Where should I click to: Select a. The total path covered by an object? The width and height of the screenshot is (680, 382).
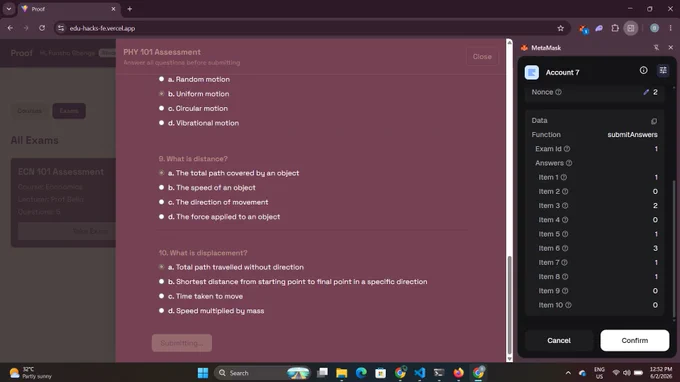tap(161, 173)
